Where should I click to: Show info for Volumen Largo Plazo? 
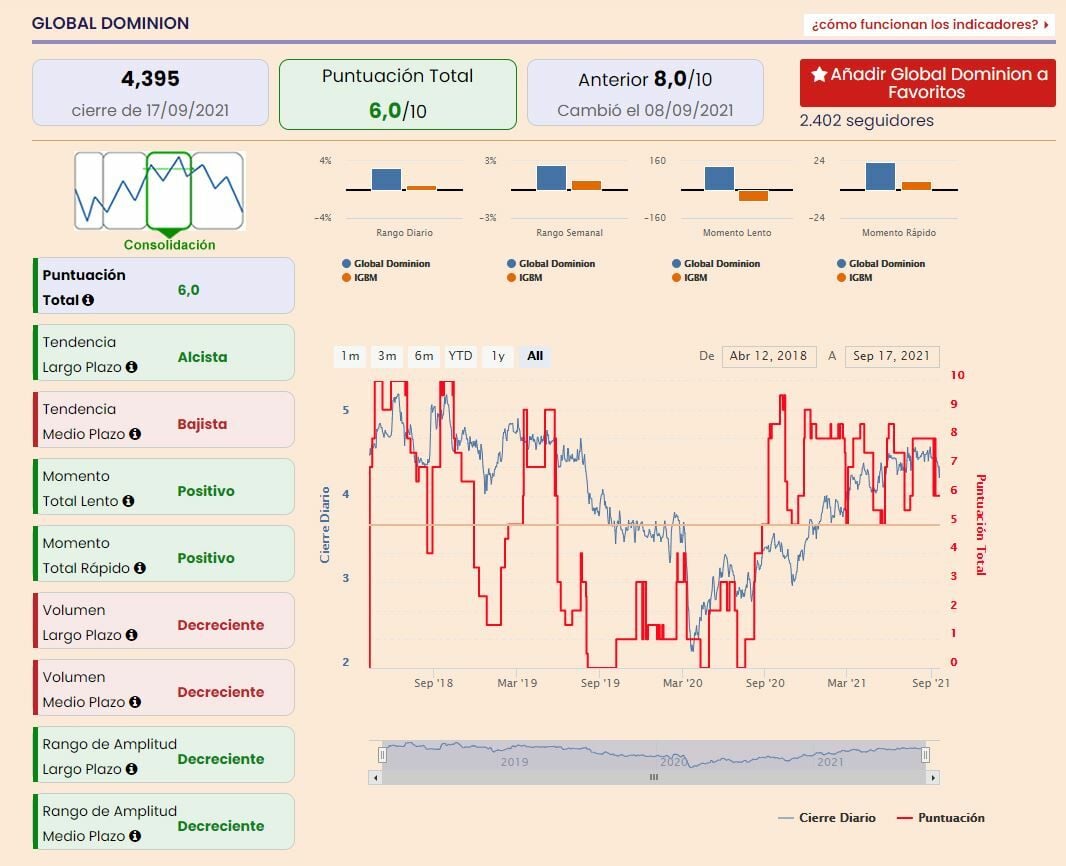[132, 635]
